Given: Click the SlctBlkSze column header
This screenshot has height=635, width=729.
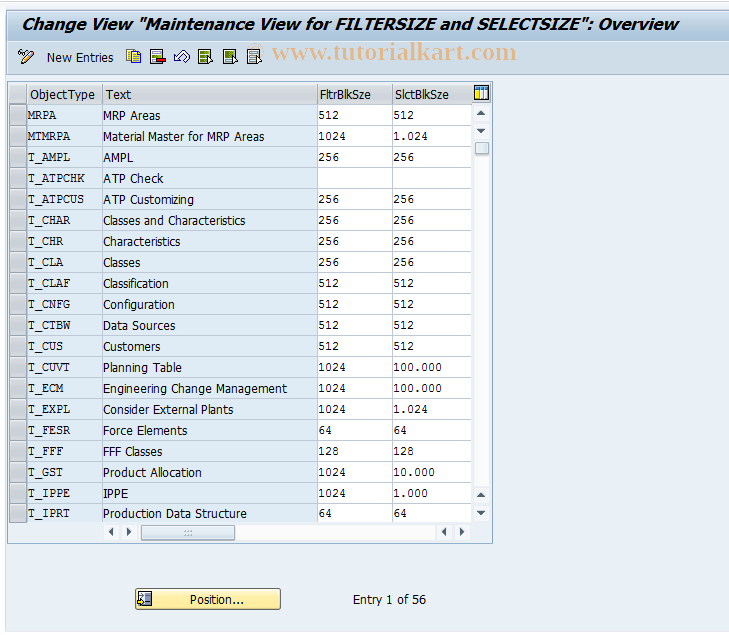Looking at the screenshot, I should pyautogui.click(x=431, y=94).
